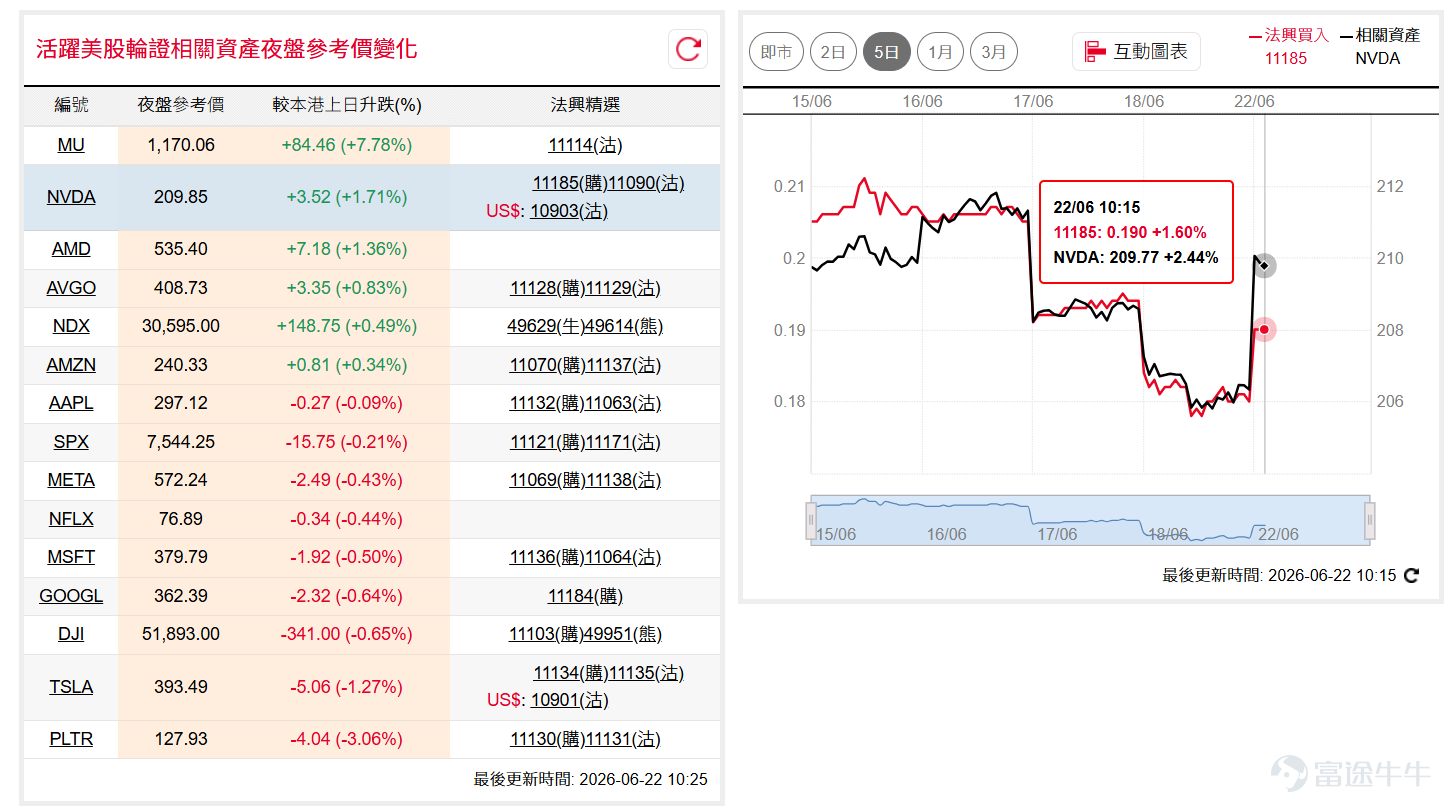Switch chart to 即市 intraday range
The height and width of the screenshot is (810, 1451).
pos(777,52)
